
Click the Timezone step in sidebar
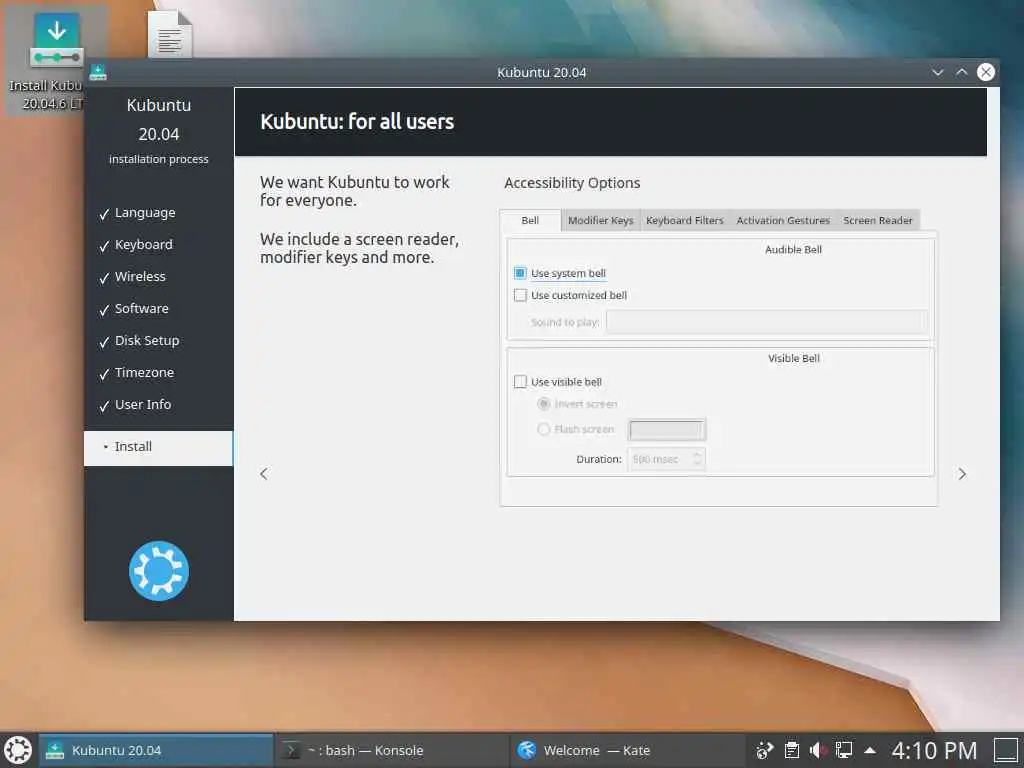[144, 373]
